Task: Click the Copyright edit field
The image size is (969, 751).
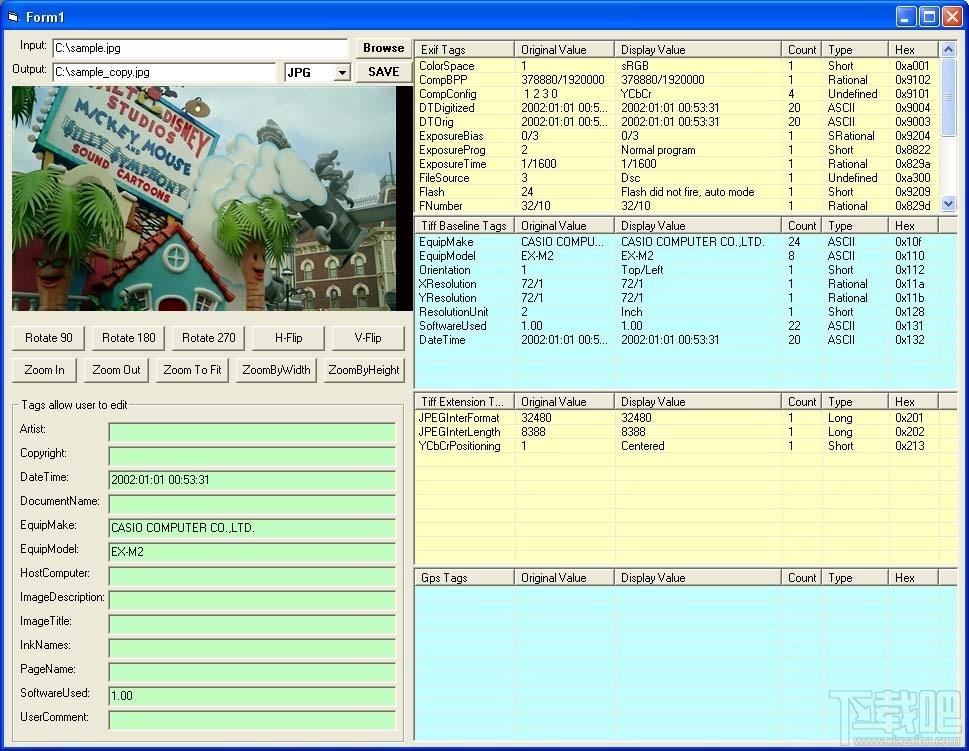Action: tap(252, 456)
